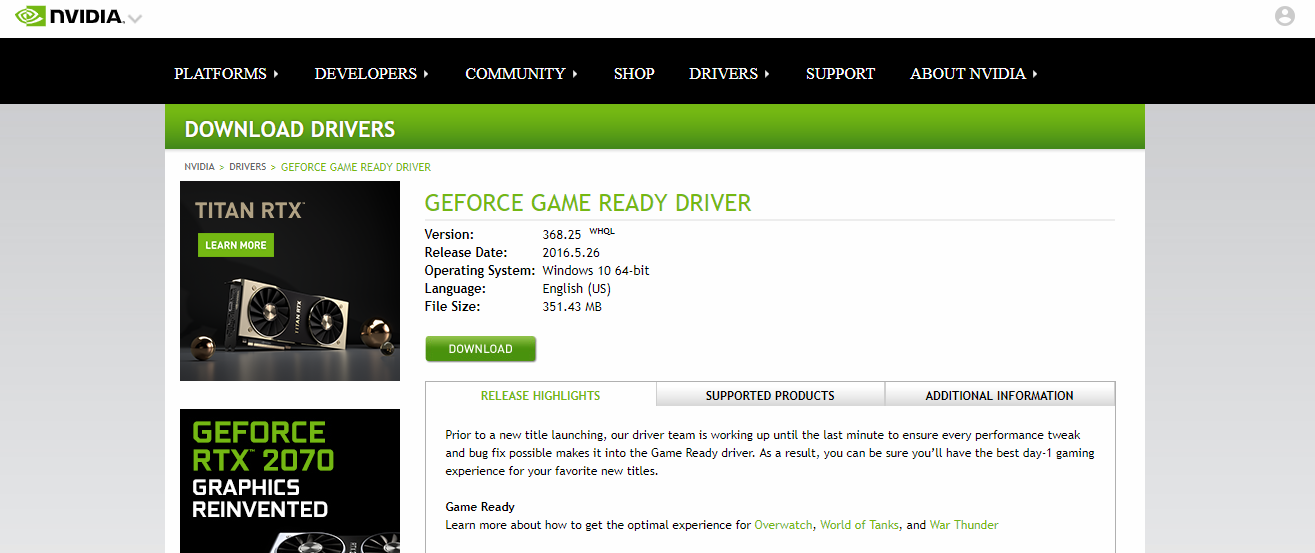Click GeForce Game Ready Driver breadcrumb
The image size is (1315, 553).
356,167
